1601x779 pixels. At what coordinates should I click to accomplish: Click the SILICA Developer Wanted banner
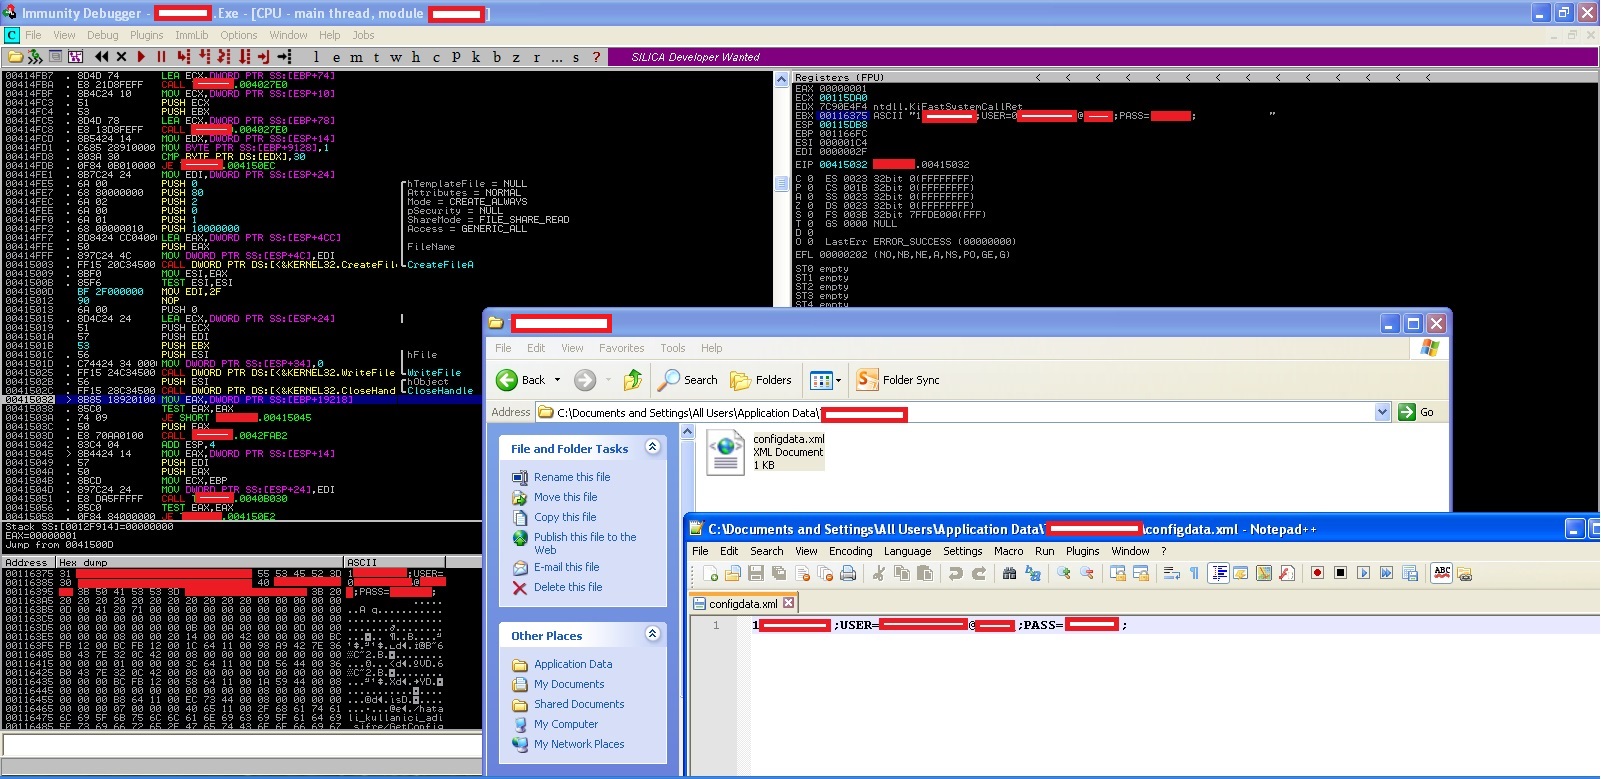point(695,57)
